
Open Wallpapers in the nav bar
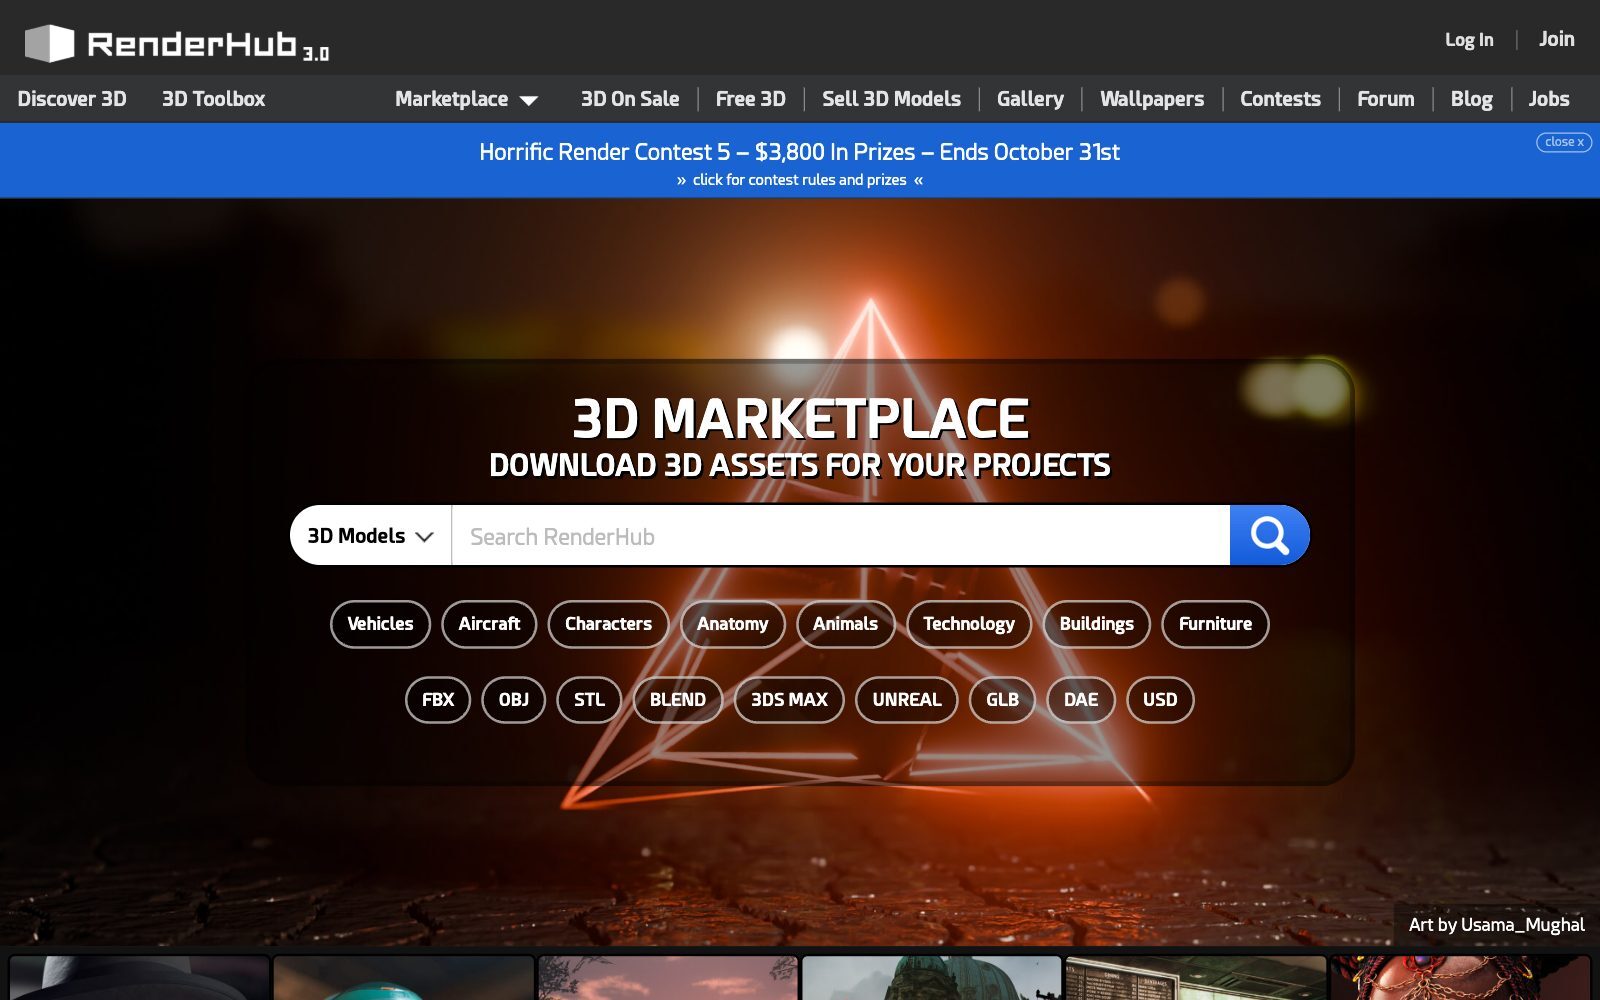1152,99
